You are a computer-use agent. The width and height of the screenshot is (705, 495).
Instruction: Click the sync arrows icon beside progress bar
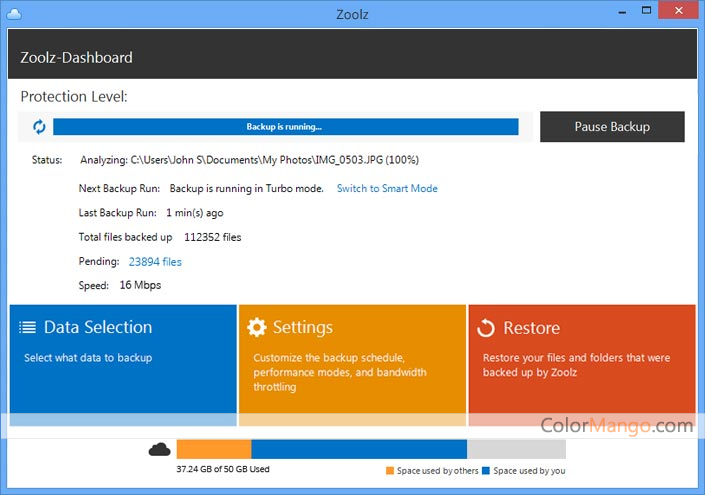pyautogui.click(x=39, y=127)
